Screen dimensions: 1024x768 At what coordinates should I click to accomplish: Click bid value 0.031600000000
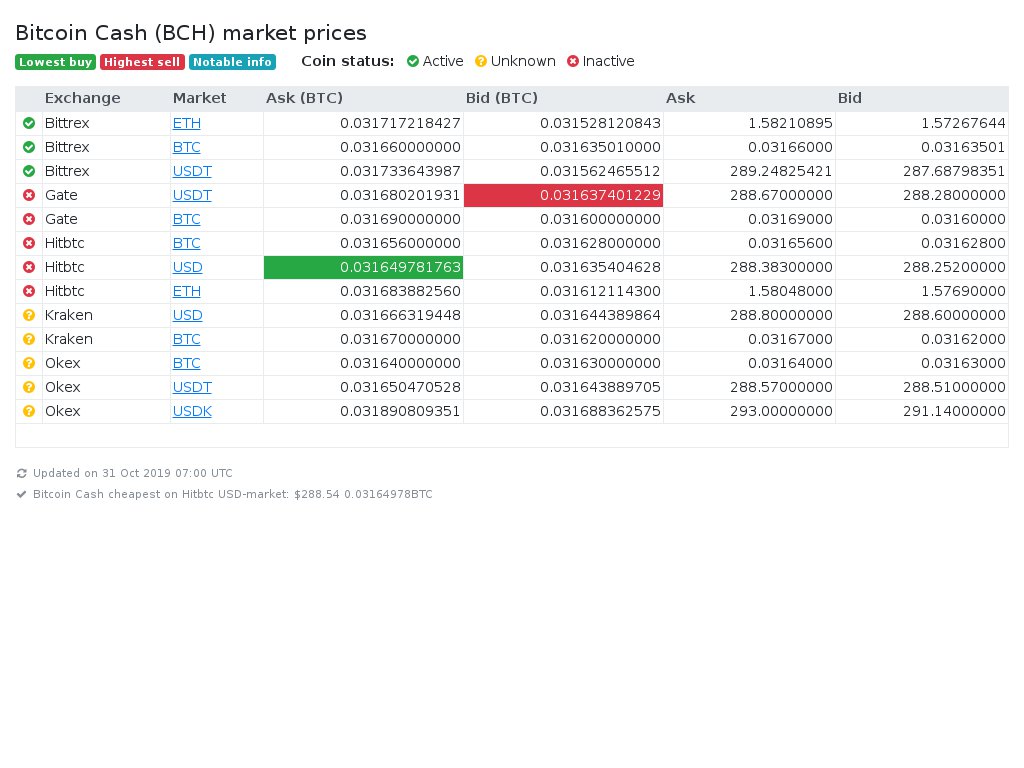(x=600, y=219)
